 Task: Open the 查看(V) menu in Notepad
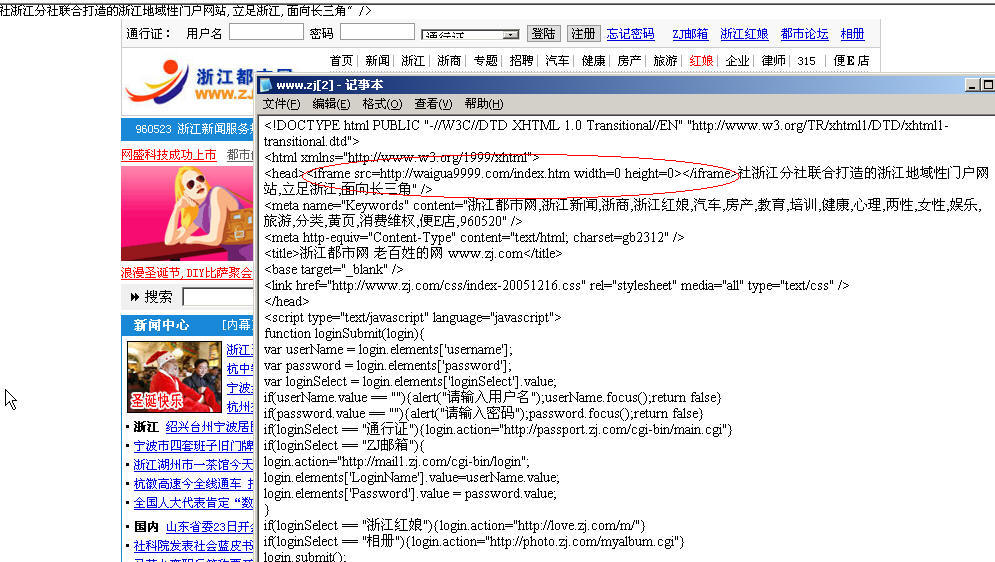pos(433,104)
